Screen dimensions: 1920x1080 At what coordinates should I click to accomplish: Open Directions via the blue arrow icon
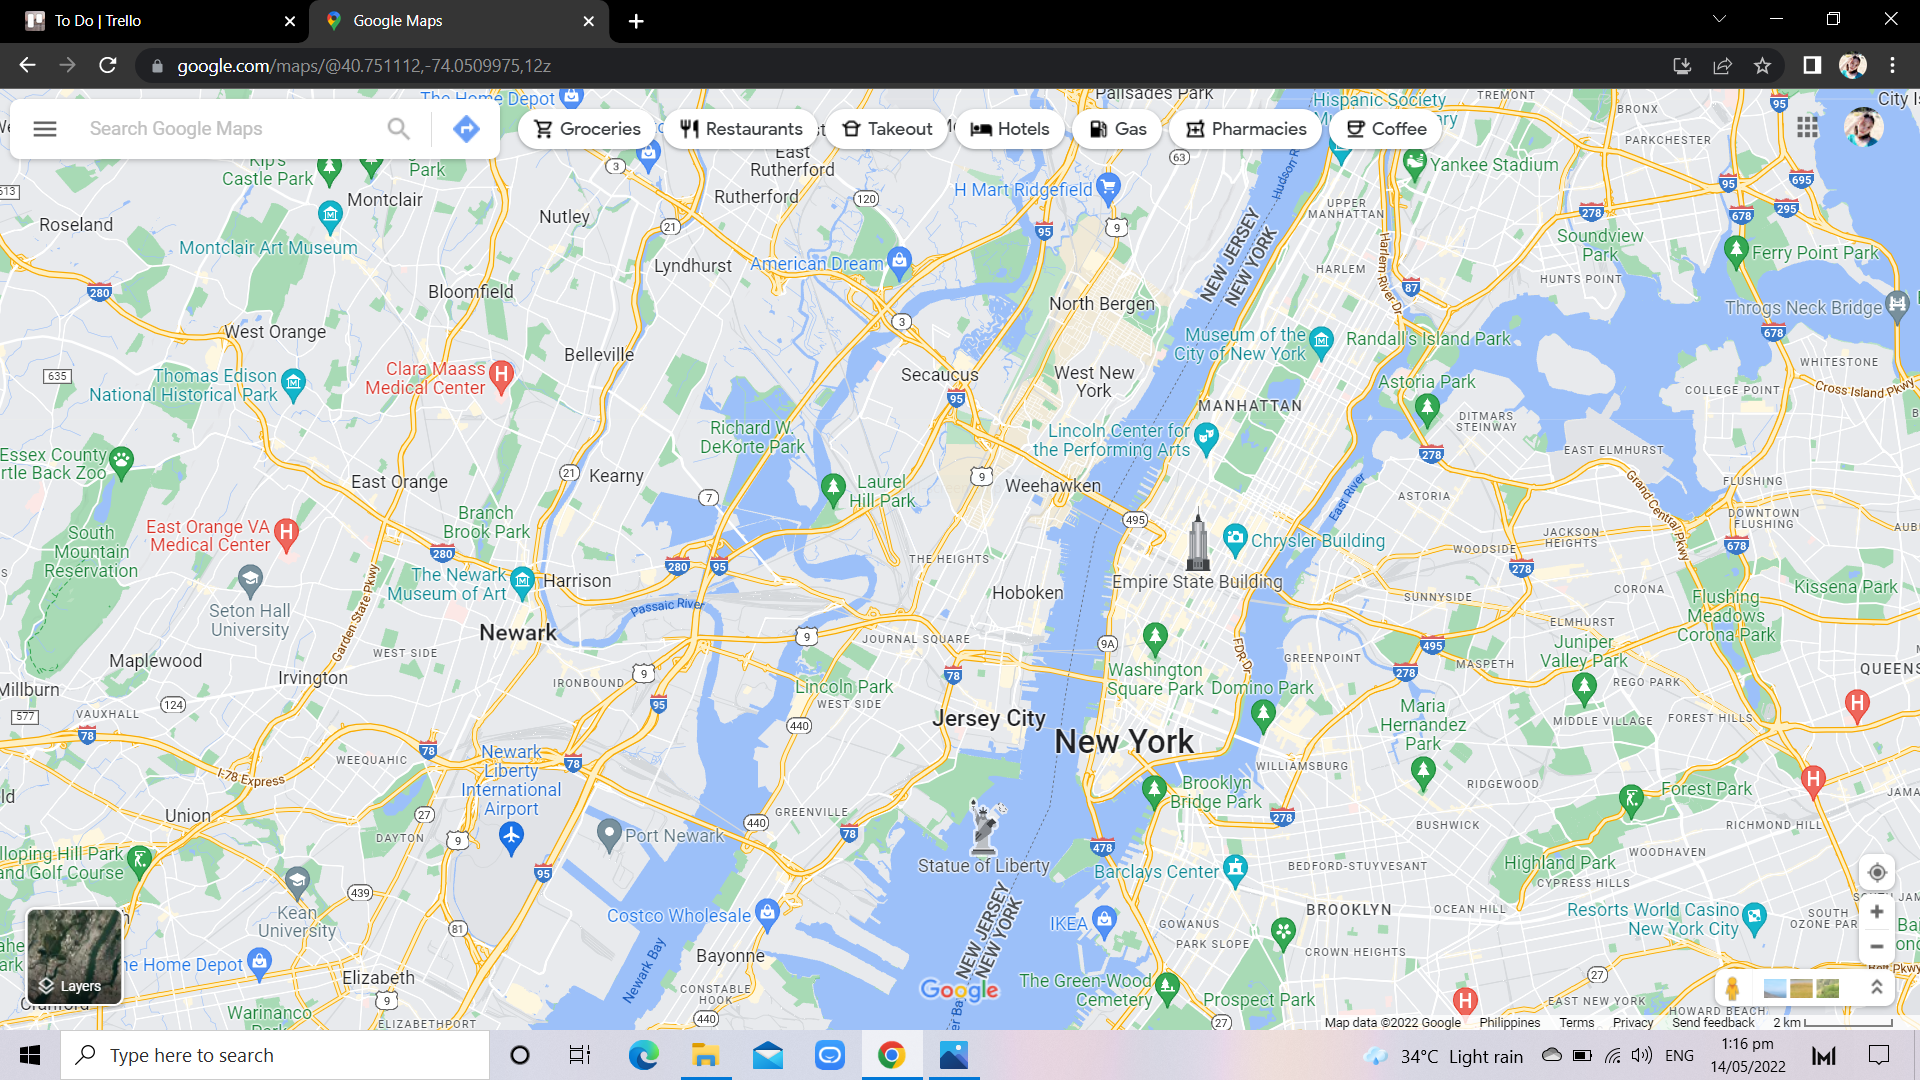click(466, 129)
